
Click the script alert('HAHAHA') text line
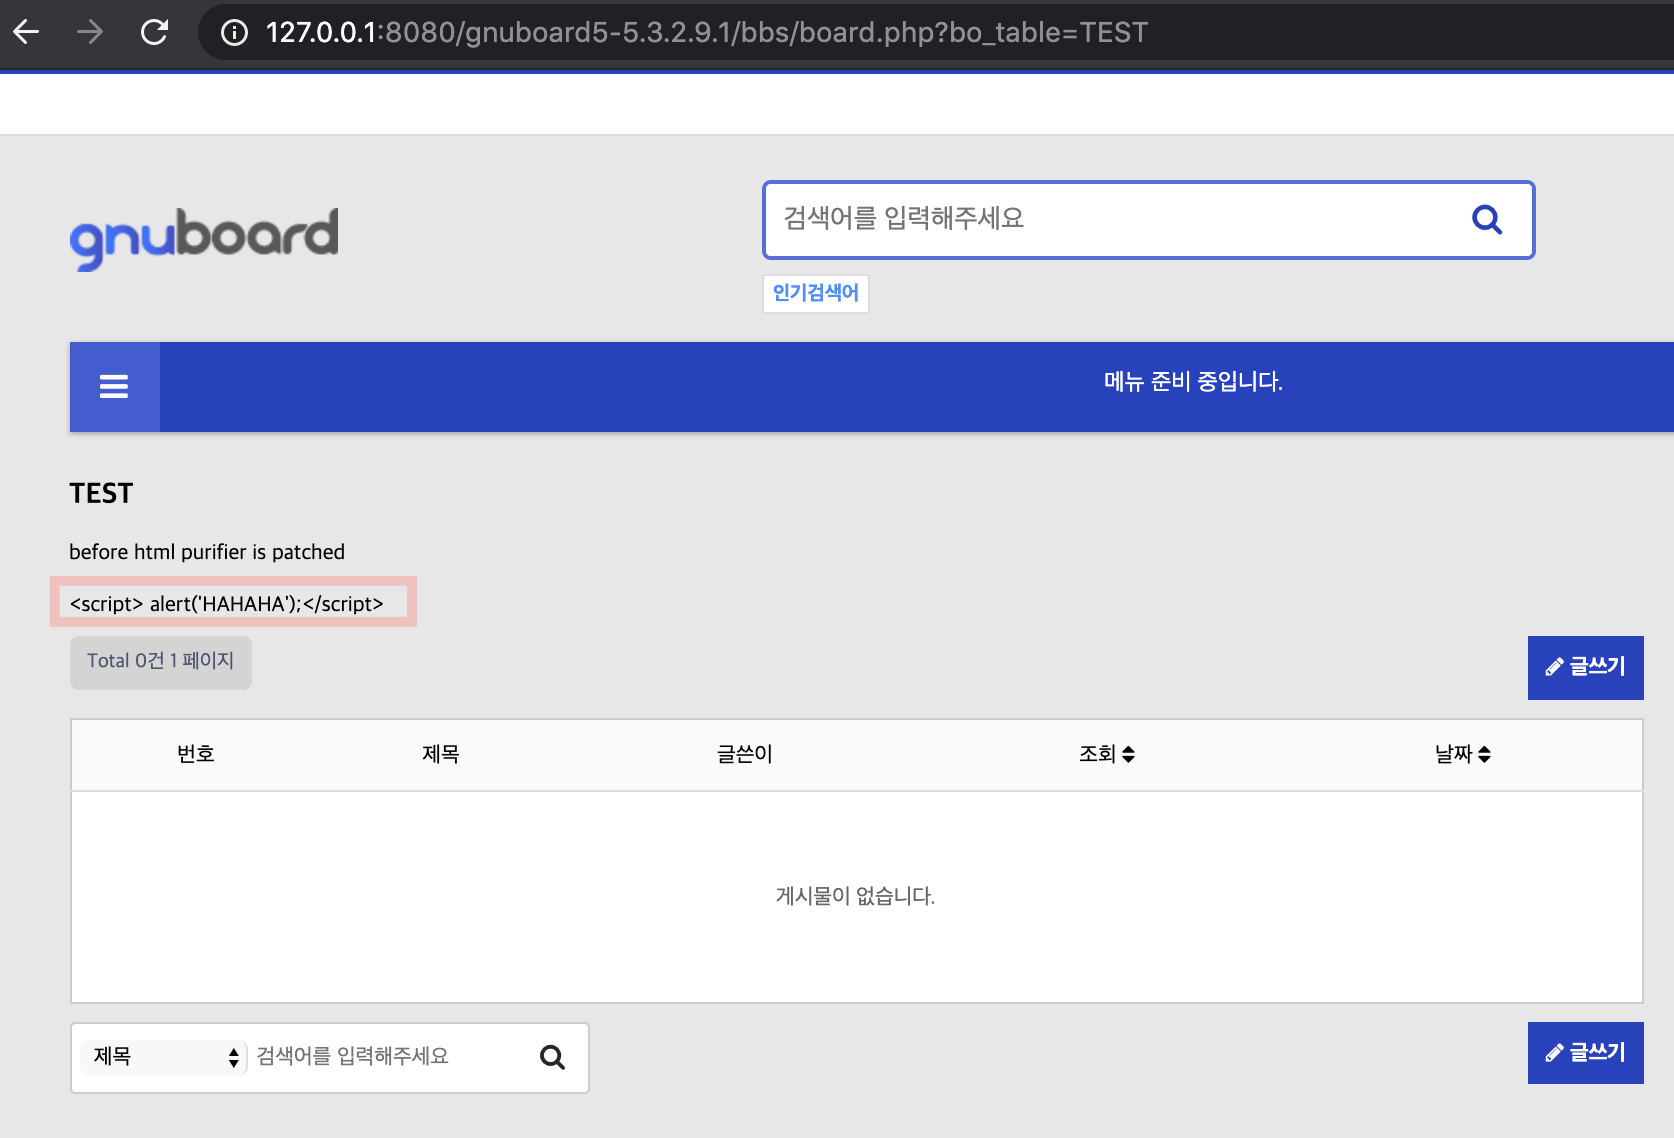227,604
